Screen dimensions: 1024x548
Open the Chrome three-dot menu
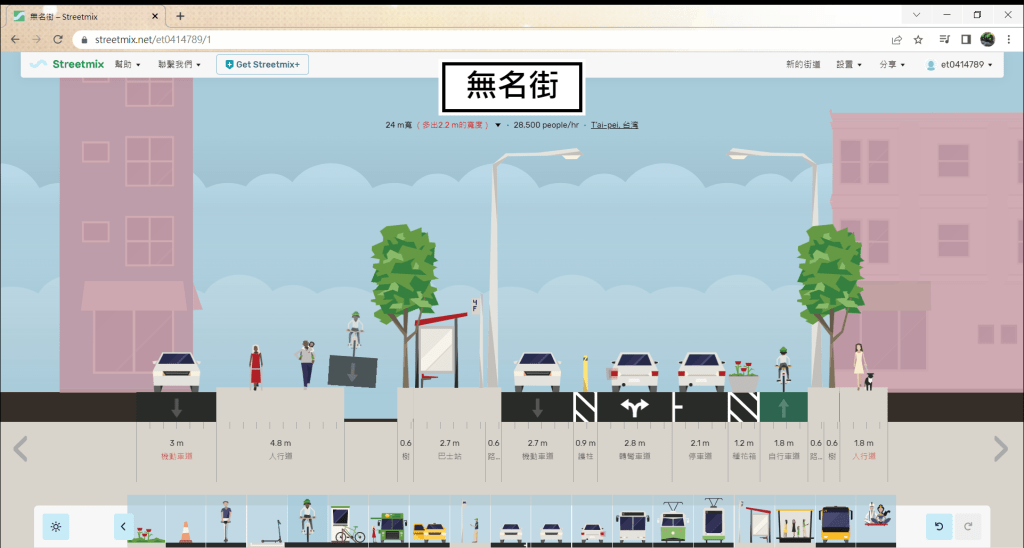coord(1009,40)
